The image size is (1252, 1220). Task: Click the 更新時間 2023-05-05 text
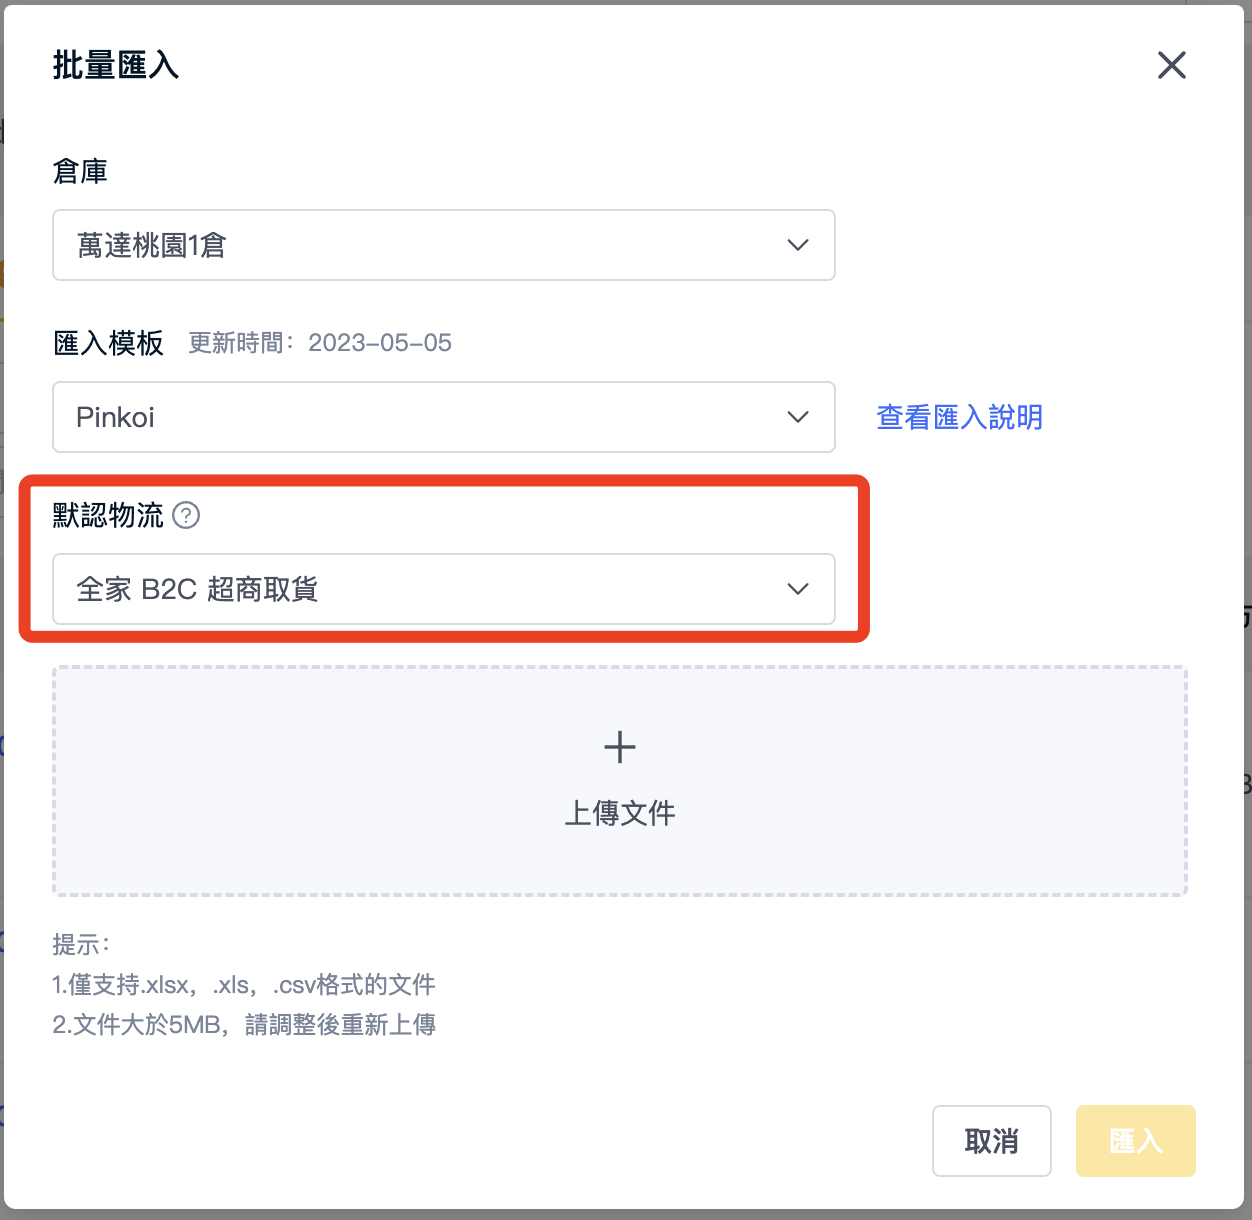pyautogui.click(x=320, y=343)
